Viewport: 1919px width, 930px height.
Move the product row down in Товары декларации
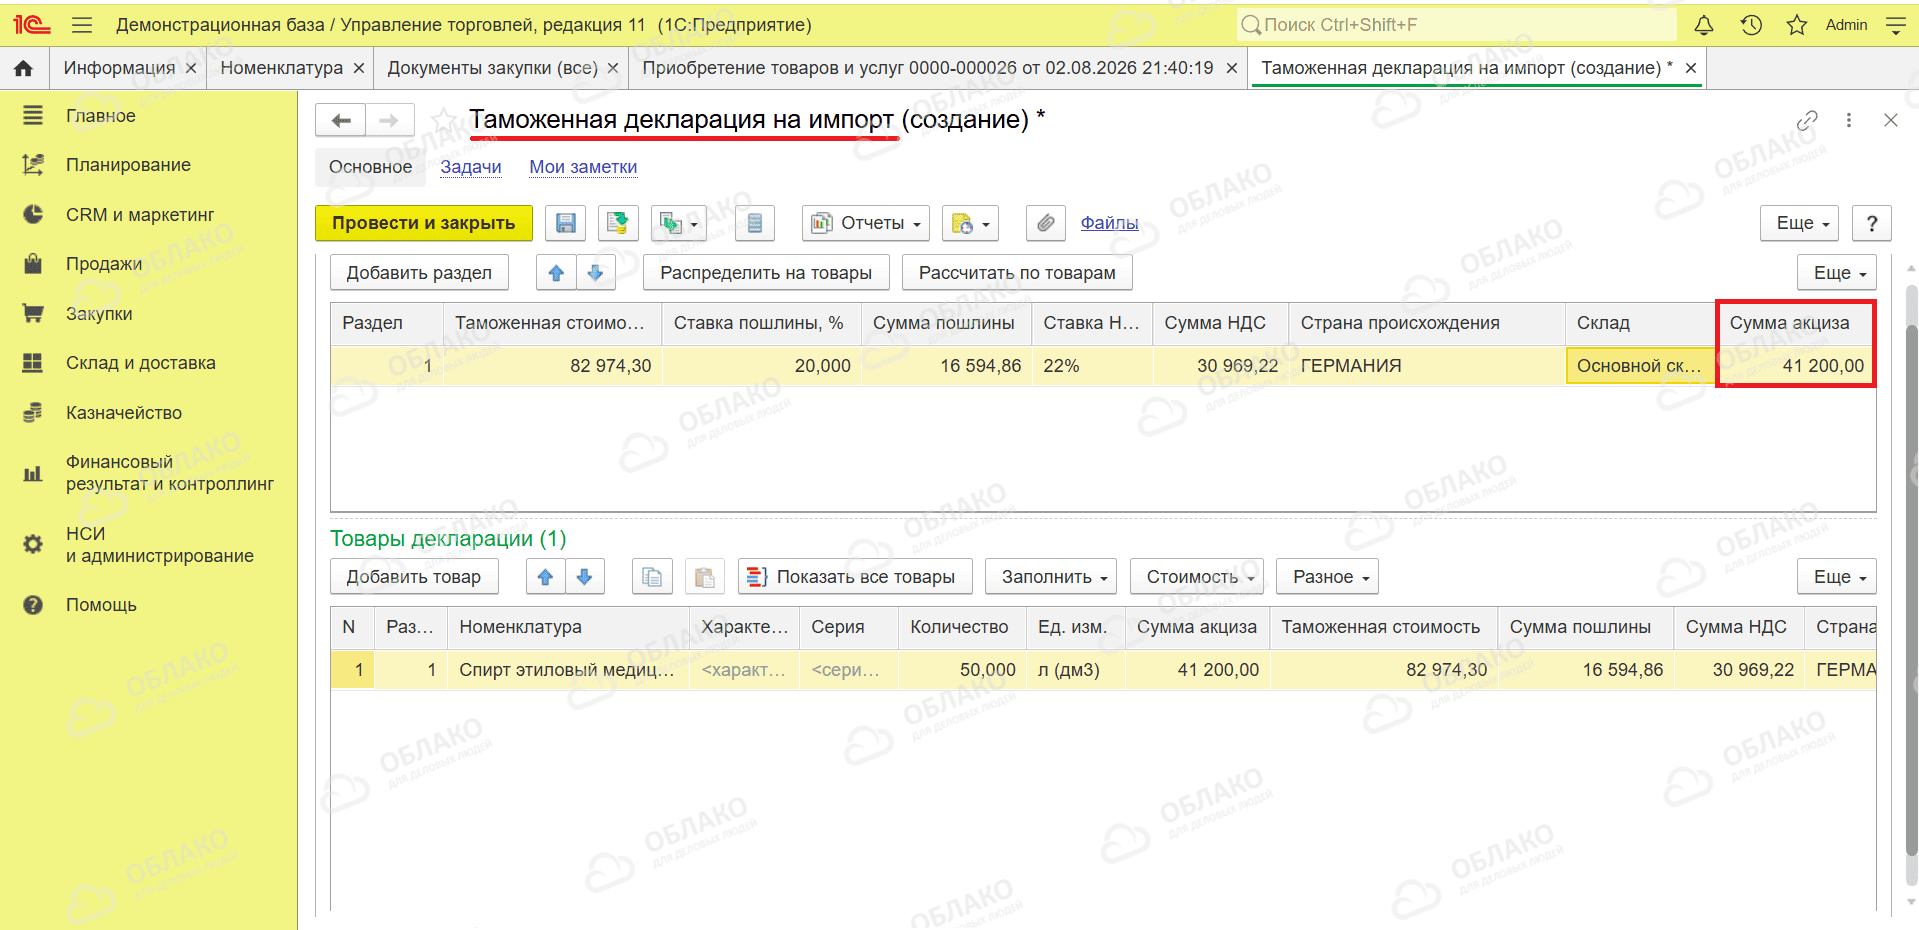pos(585,577)
